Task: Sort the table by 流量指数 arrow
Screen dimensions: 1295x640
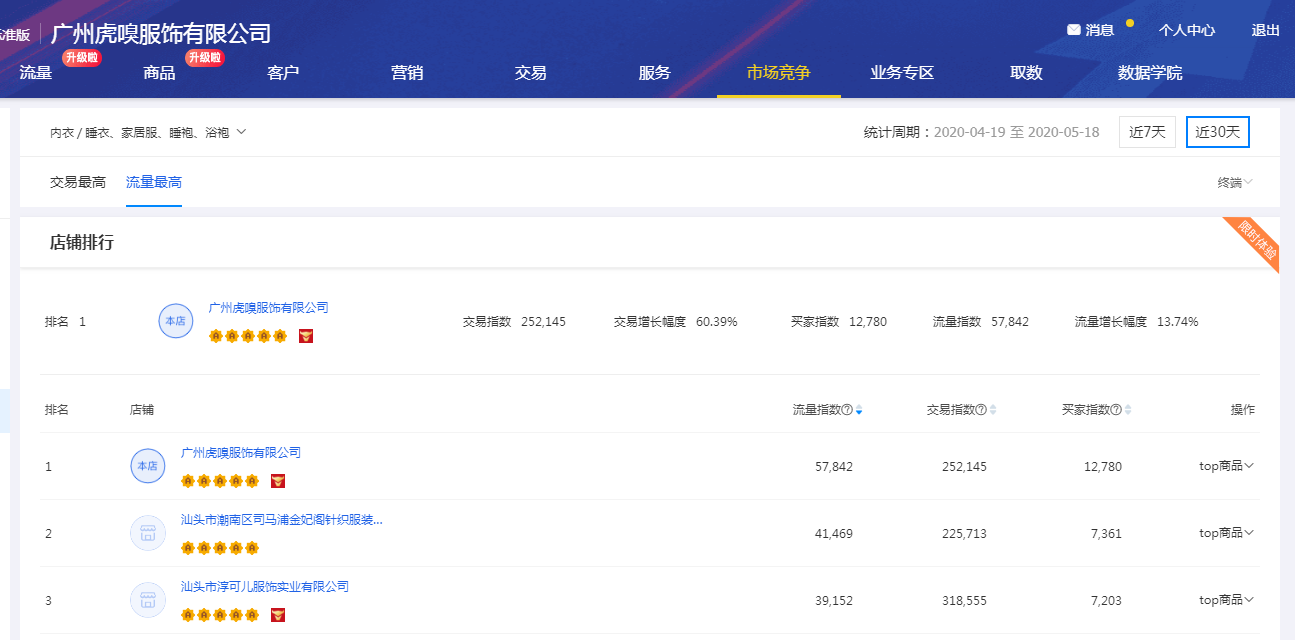Action: (x=859, y=410)
